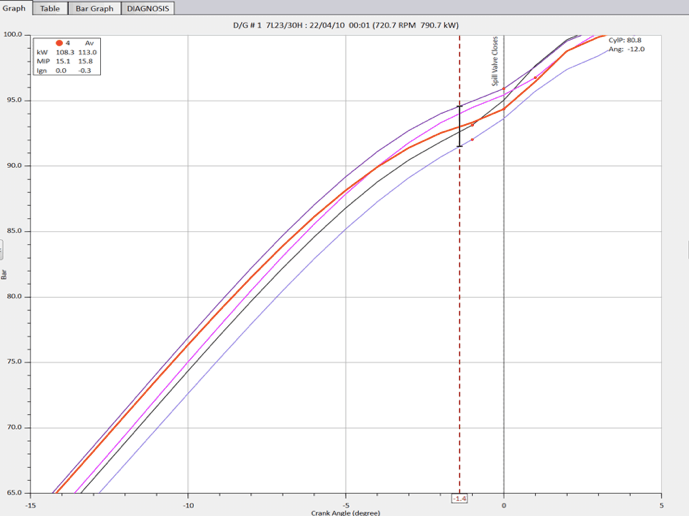Click the 65.0 y-axis tick label

[15, 492]
